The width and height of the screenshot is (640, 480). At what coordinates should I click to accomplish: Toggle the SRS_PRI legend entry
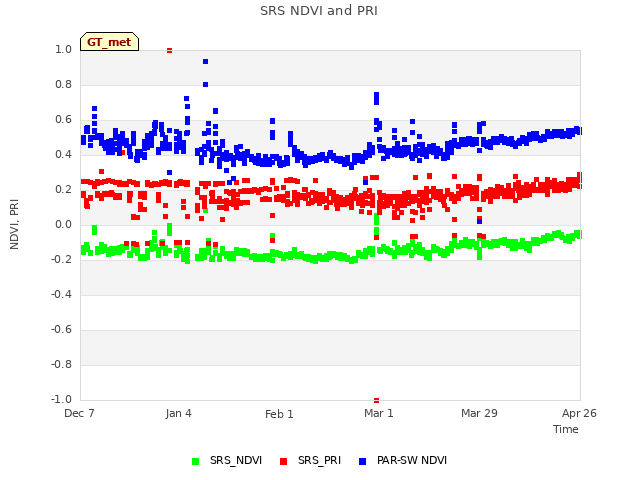pyautogui.click(x=310, y=460)
